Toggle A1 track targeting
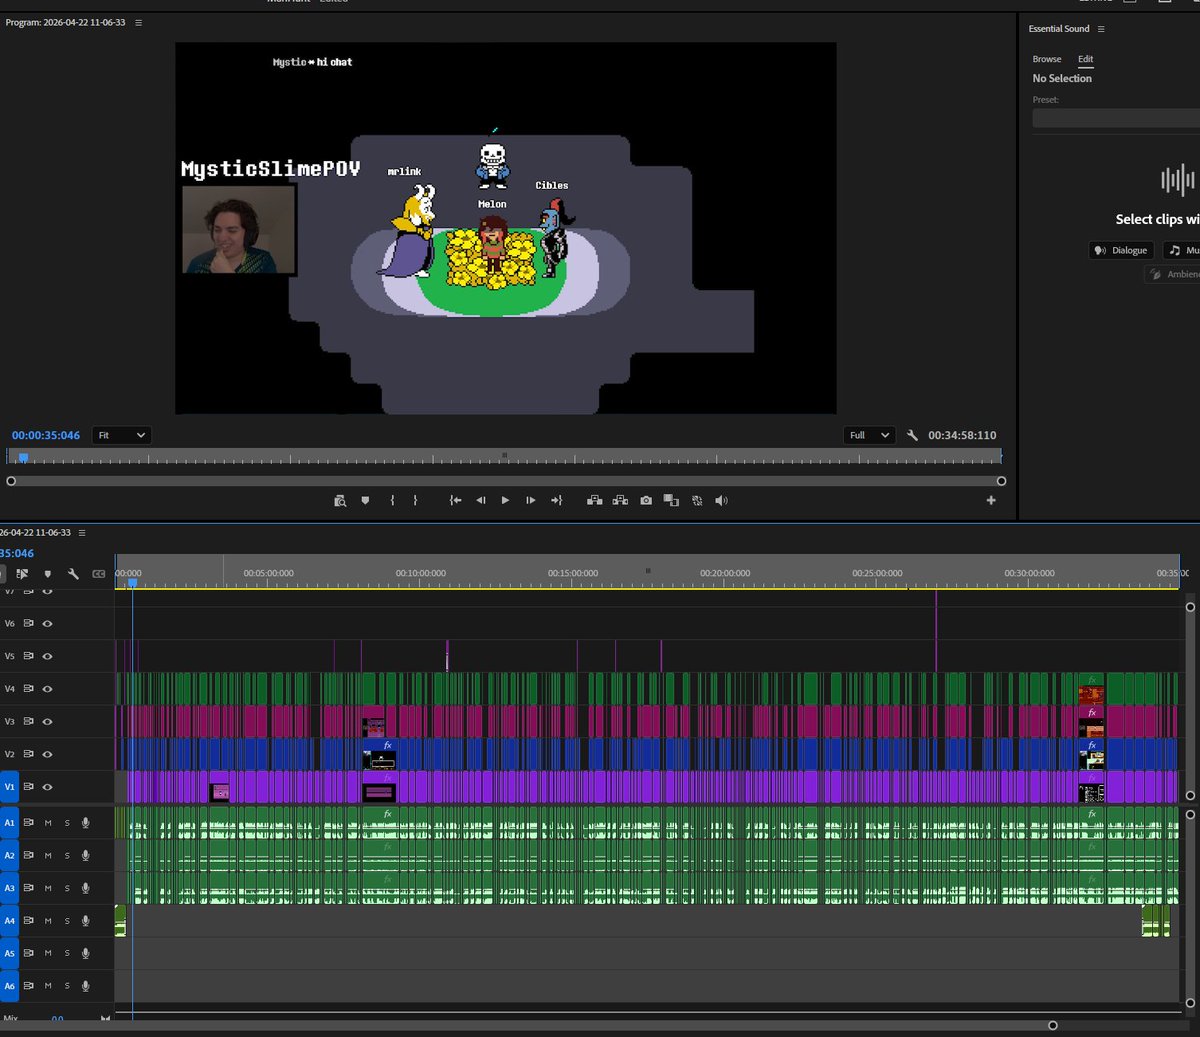Viewport: 1200px width, 1037px height. [10, 823]
